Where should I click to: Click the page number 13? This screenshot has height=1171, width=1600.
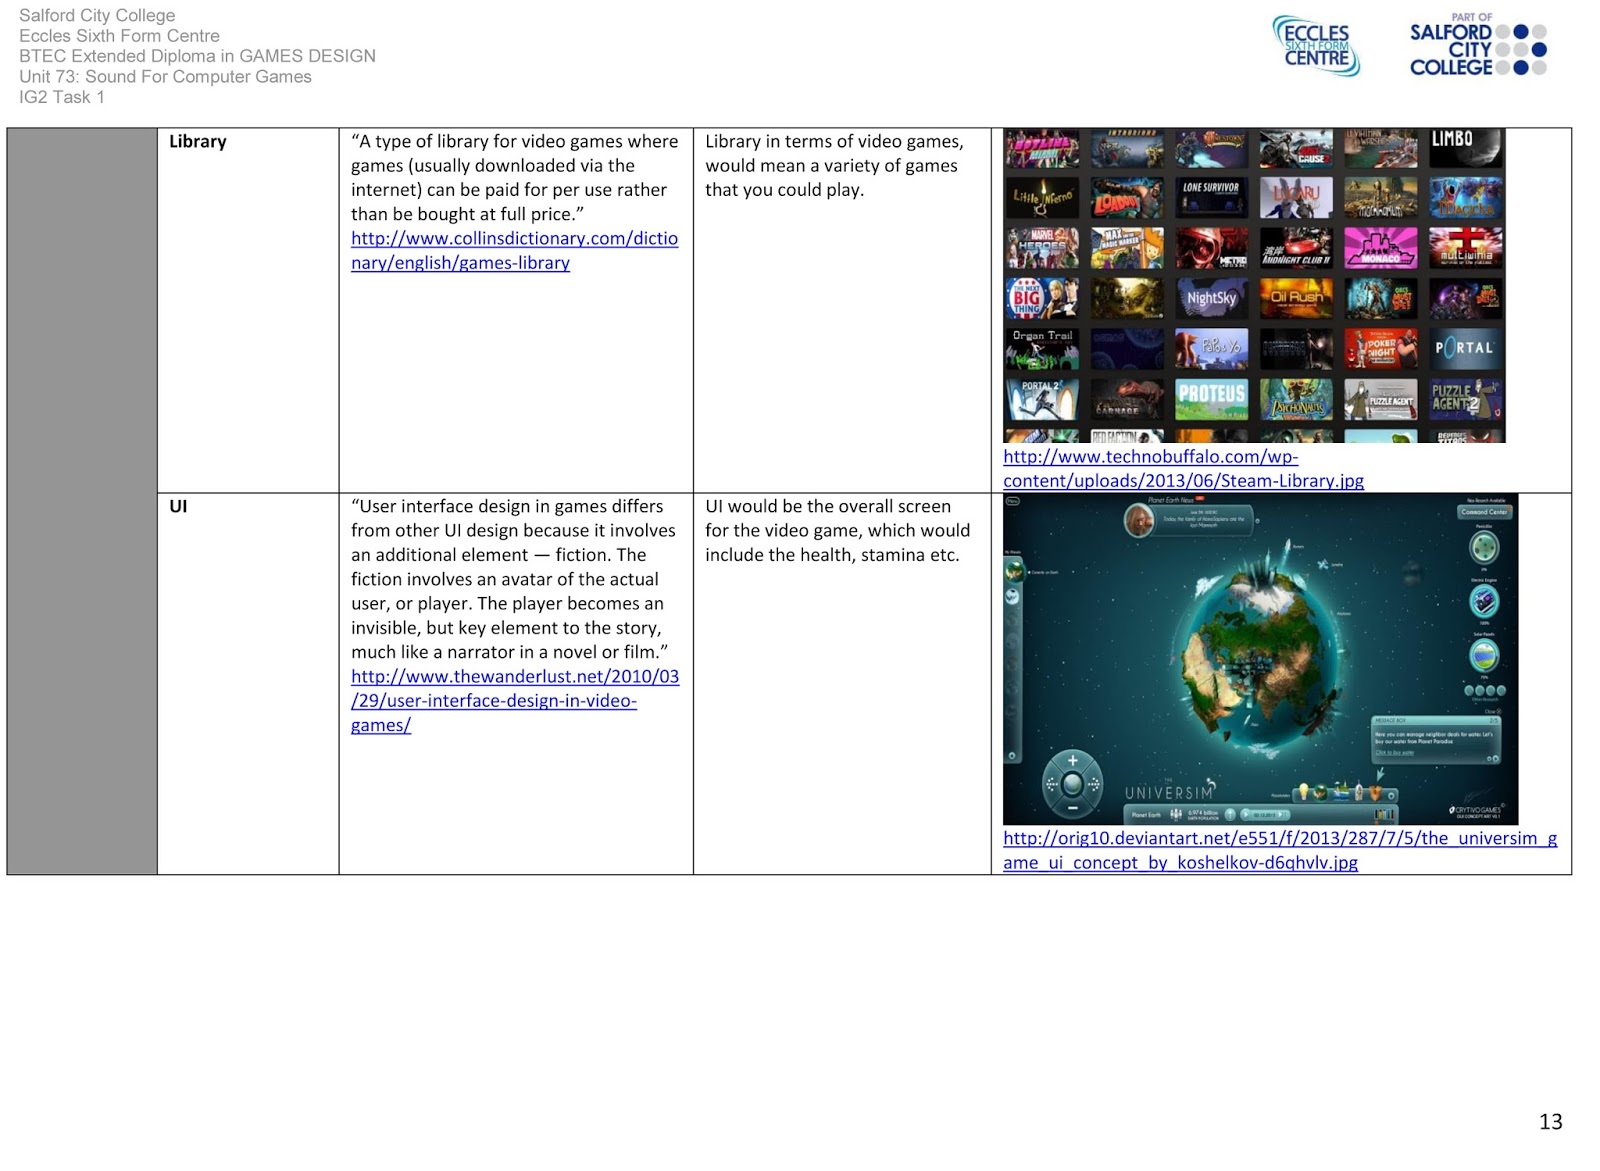point(1550,1122)
